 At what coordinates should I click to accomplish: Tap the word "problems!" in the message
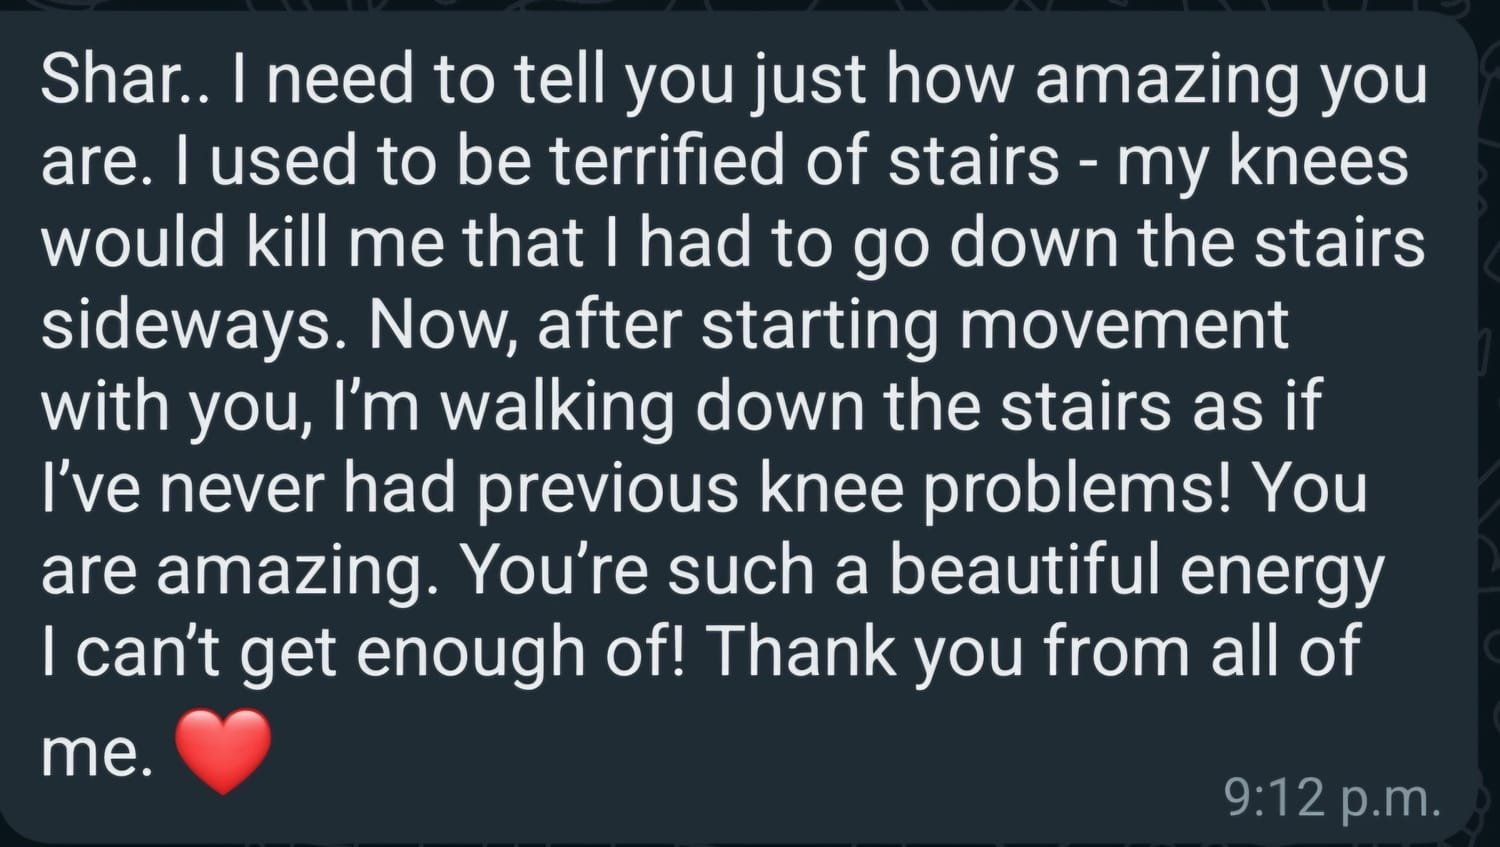[1076, 490]
